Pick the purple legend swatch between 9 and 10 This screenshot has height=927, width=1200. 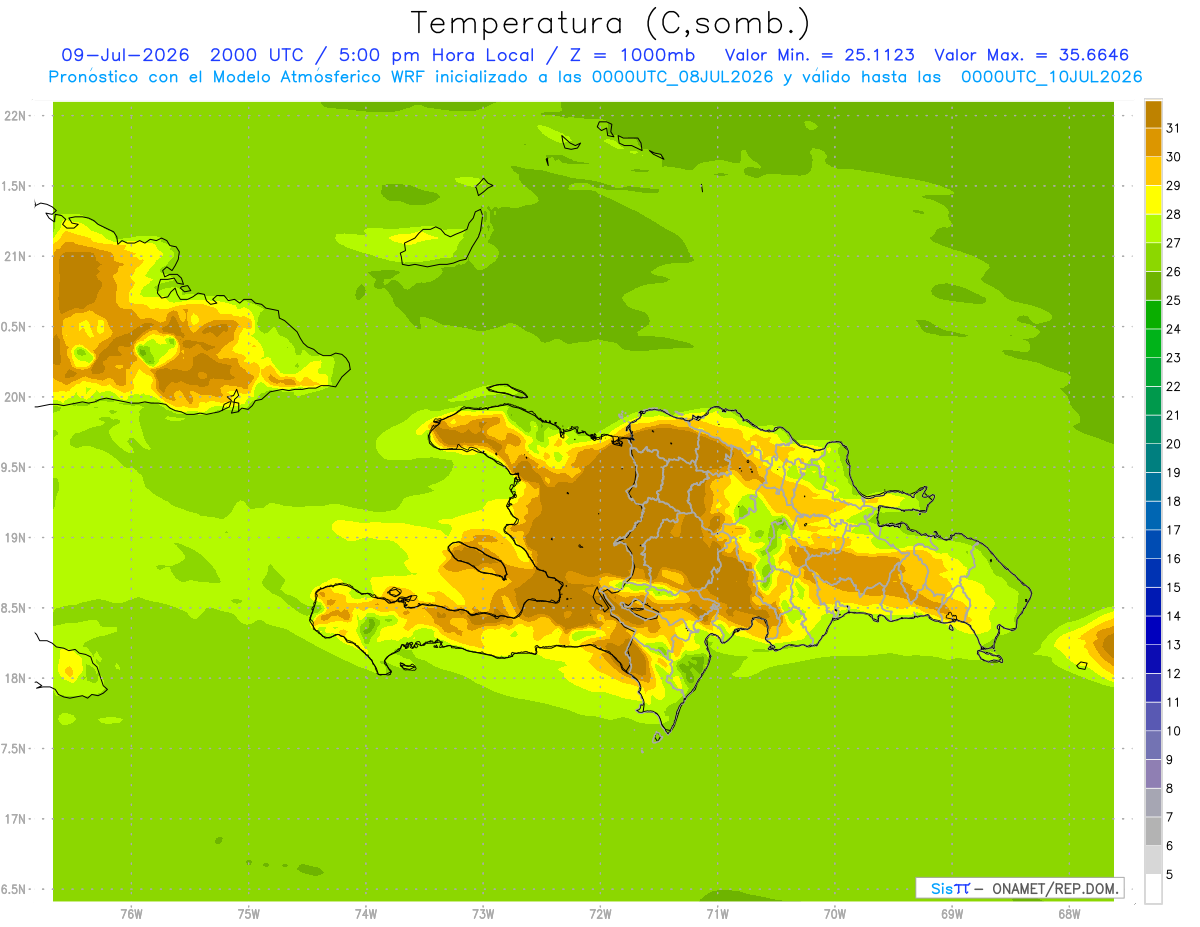pos(1153,745)
